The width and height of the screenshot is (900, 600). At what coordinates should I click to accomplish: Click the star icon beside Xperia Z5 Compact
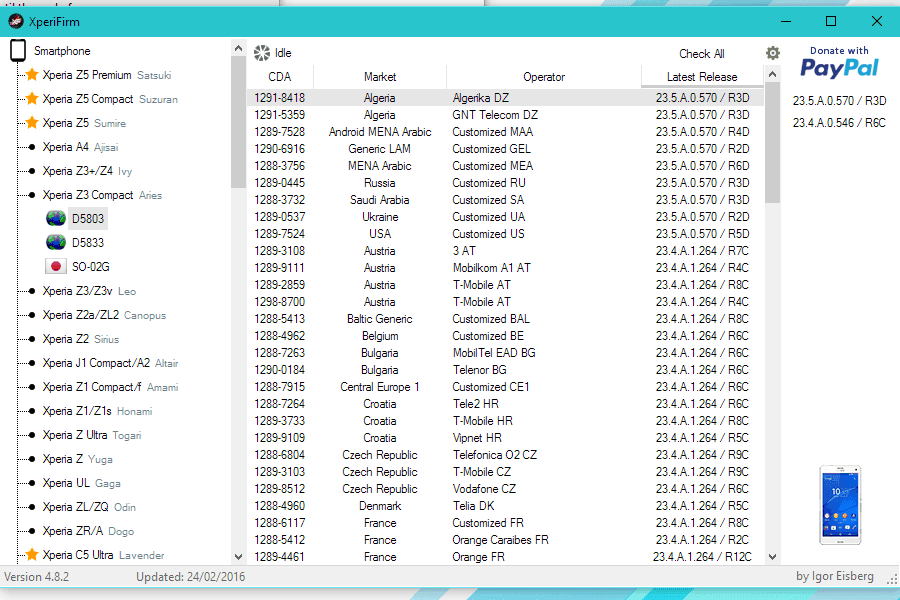[32, 99]
